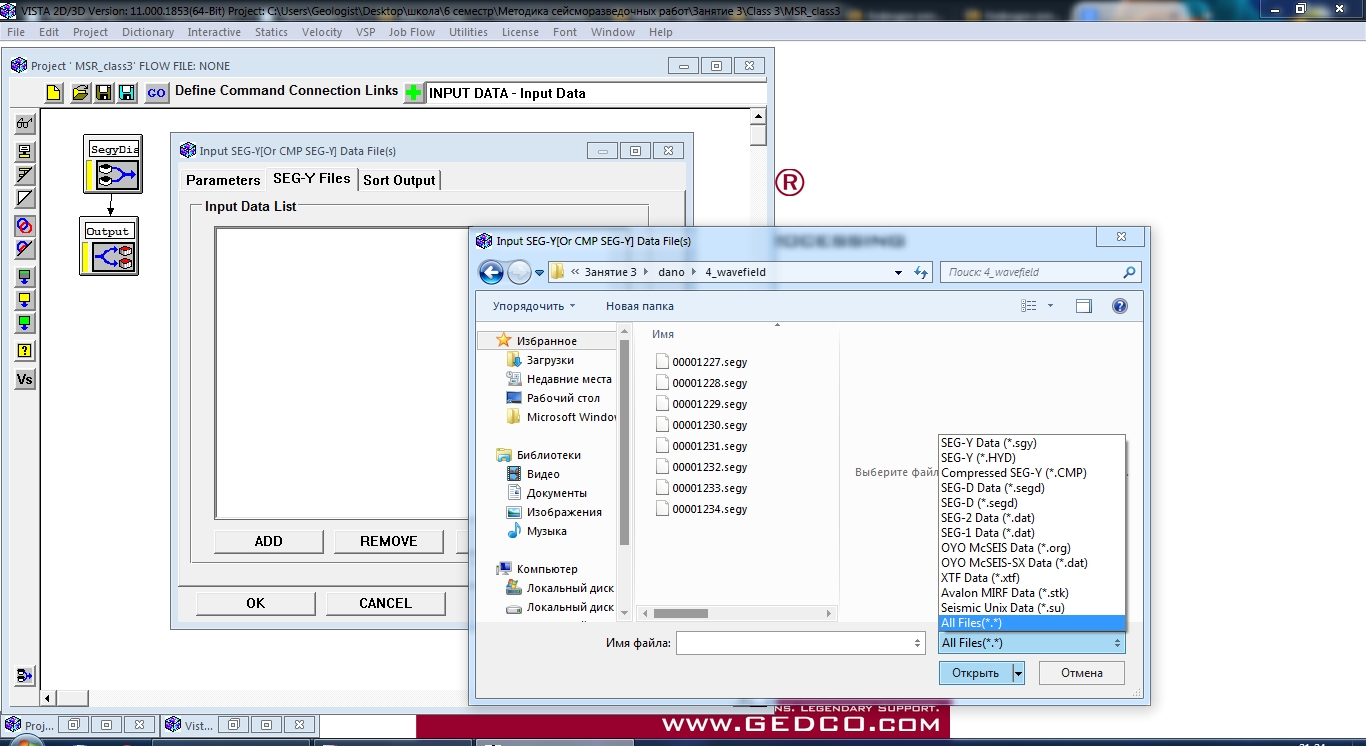The image size is (1366, 746).
Task: Click the cyan floppy save-as icon
Action: (127, 93)
